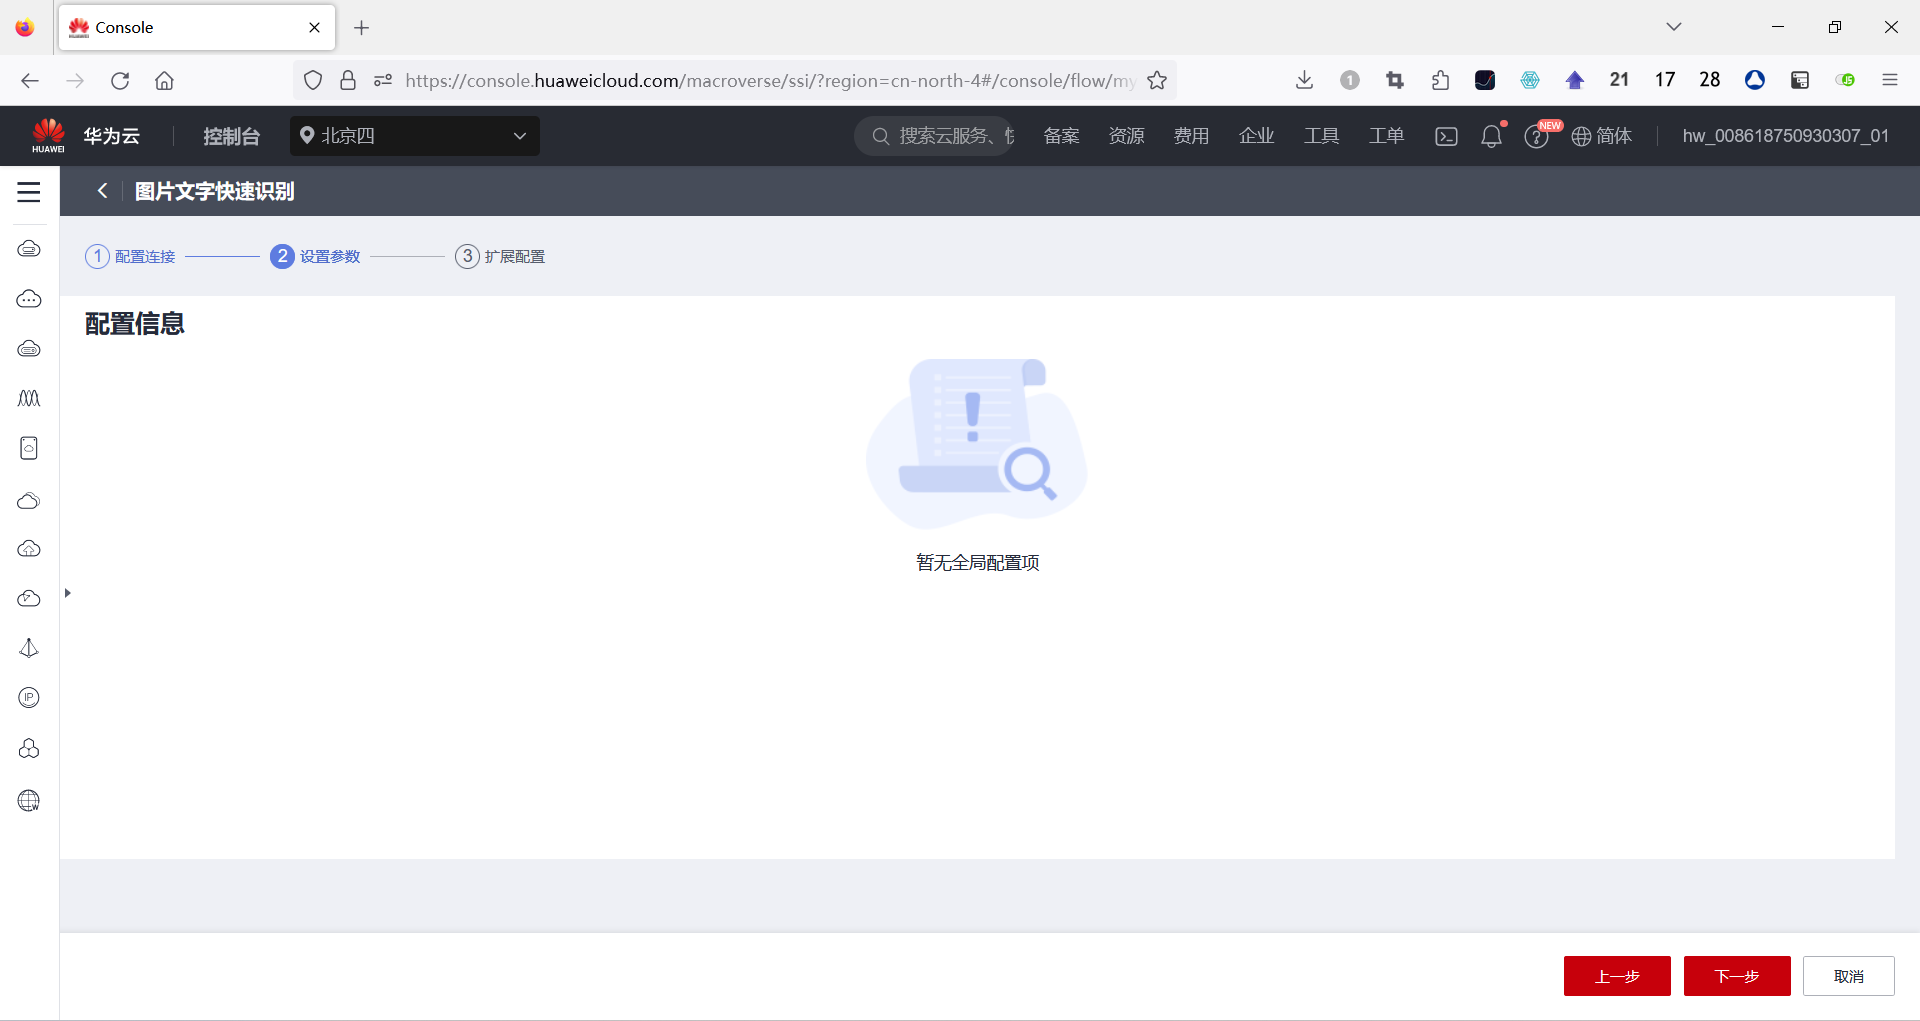Click the IP icon in the left sidebar
1920x1021 pixels.
coord(28,698)
